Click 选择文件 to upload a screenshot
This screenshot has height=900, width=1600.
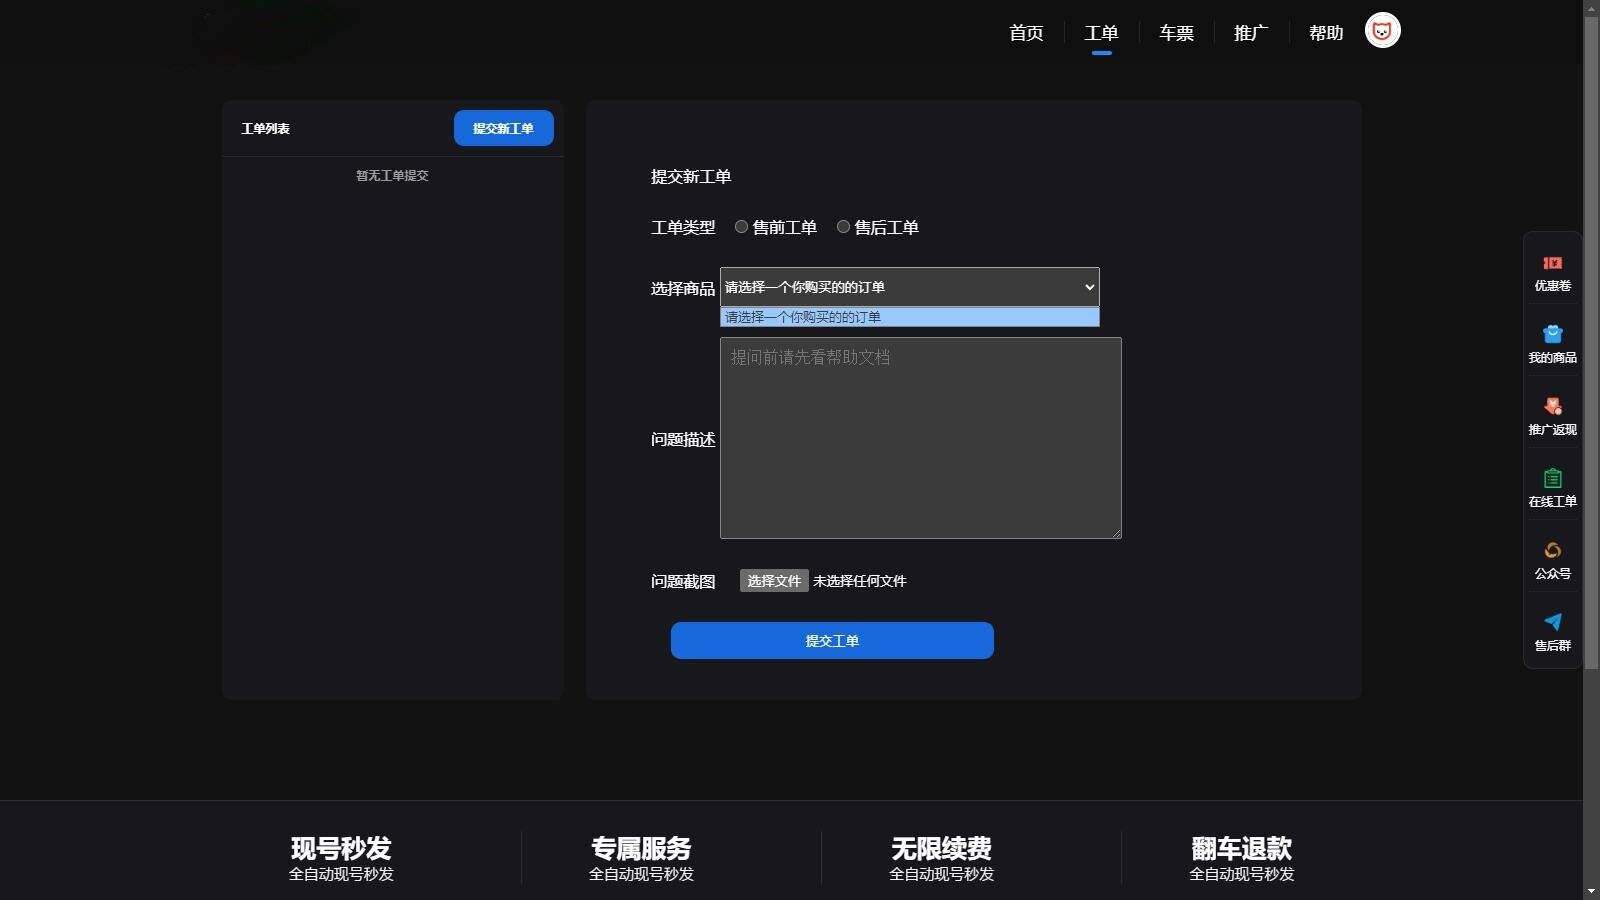(x=774, y=581)
